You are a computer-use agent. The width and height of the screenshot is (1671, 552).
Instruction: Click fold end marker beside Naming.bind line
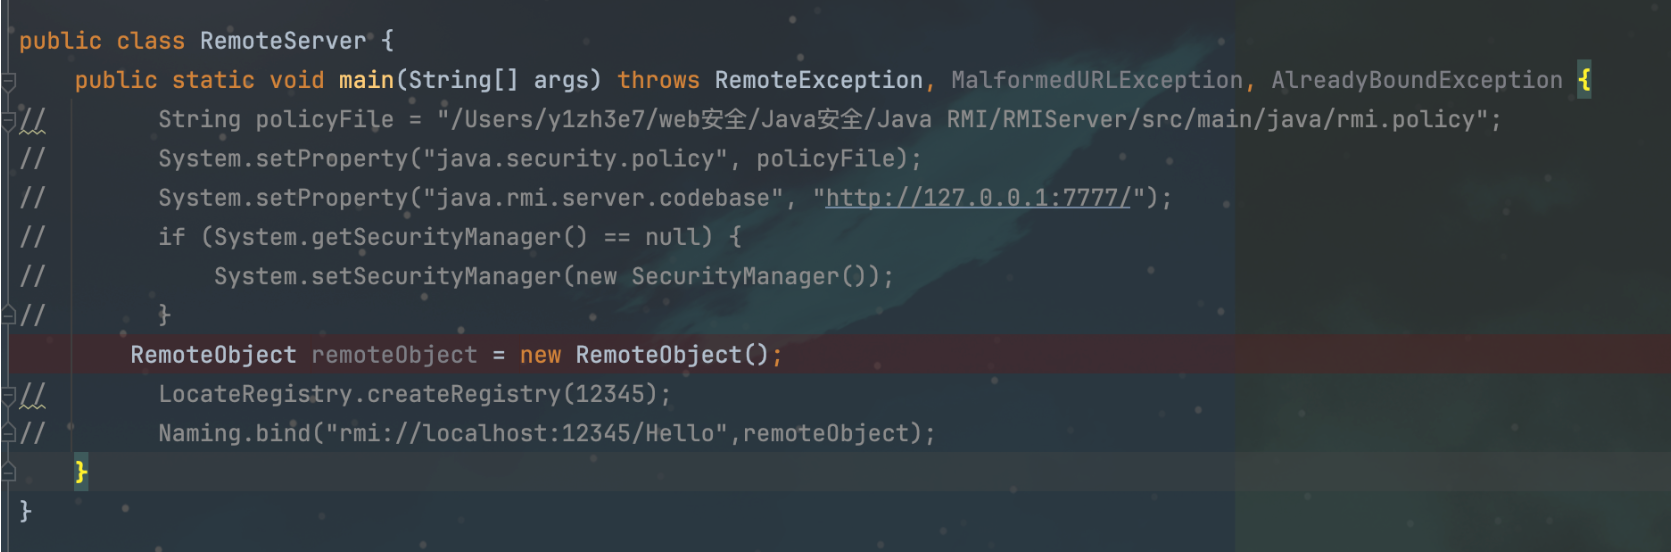(8, 434)
